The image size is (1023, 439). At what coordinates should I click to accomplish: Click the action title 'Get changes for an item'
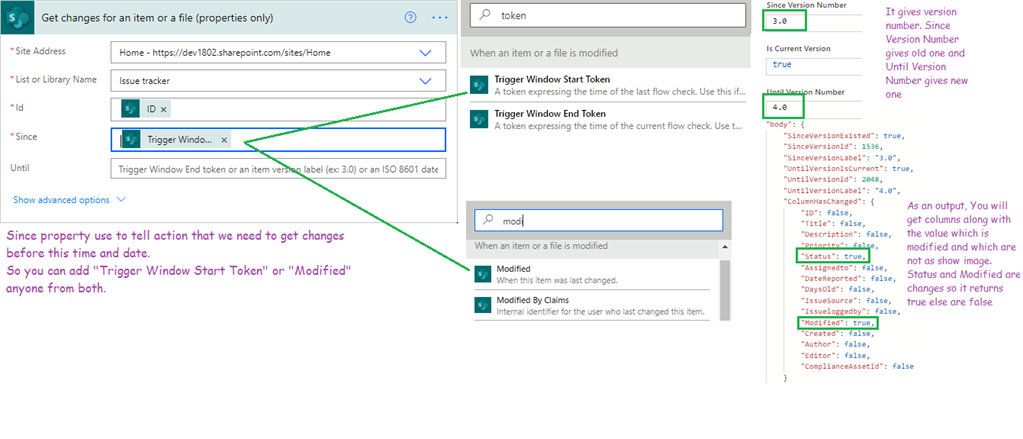tap(157, 18)
